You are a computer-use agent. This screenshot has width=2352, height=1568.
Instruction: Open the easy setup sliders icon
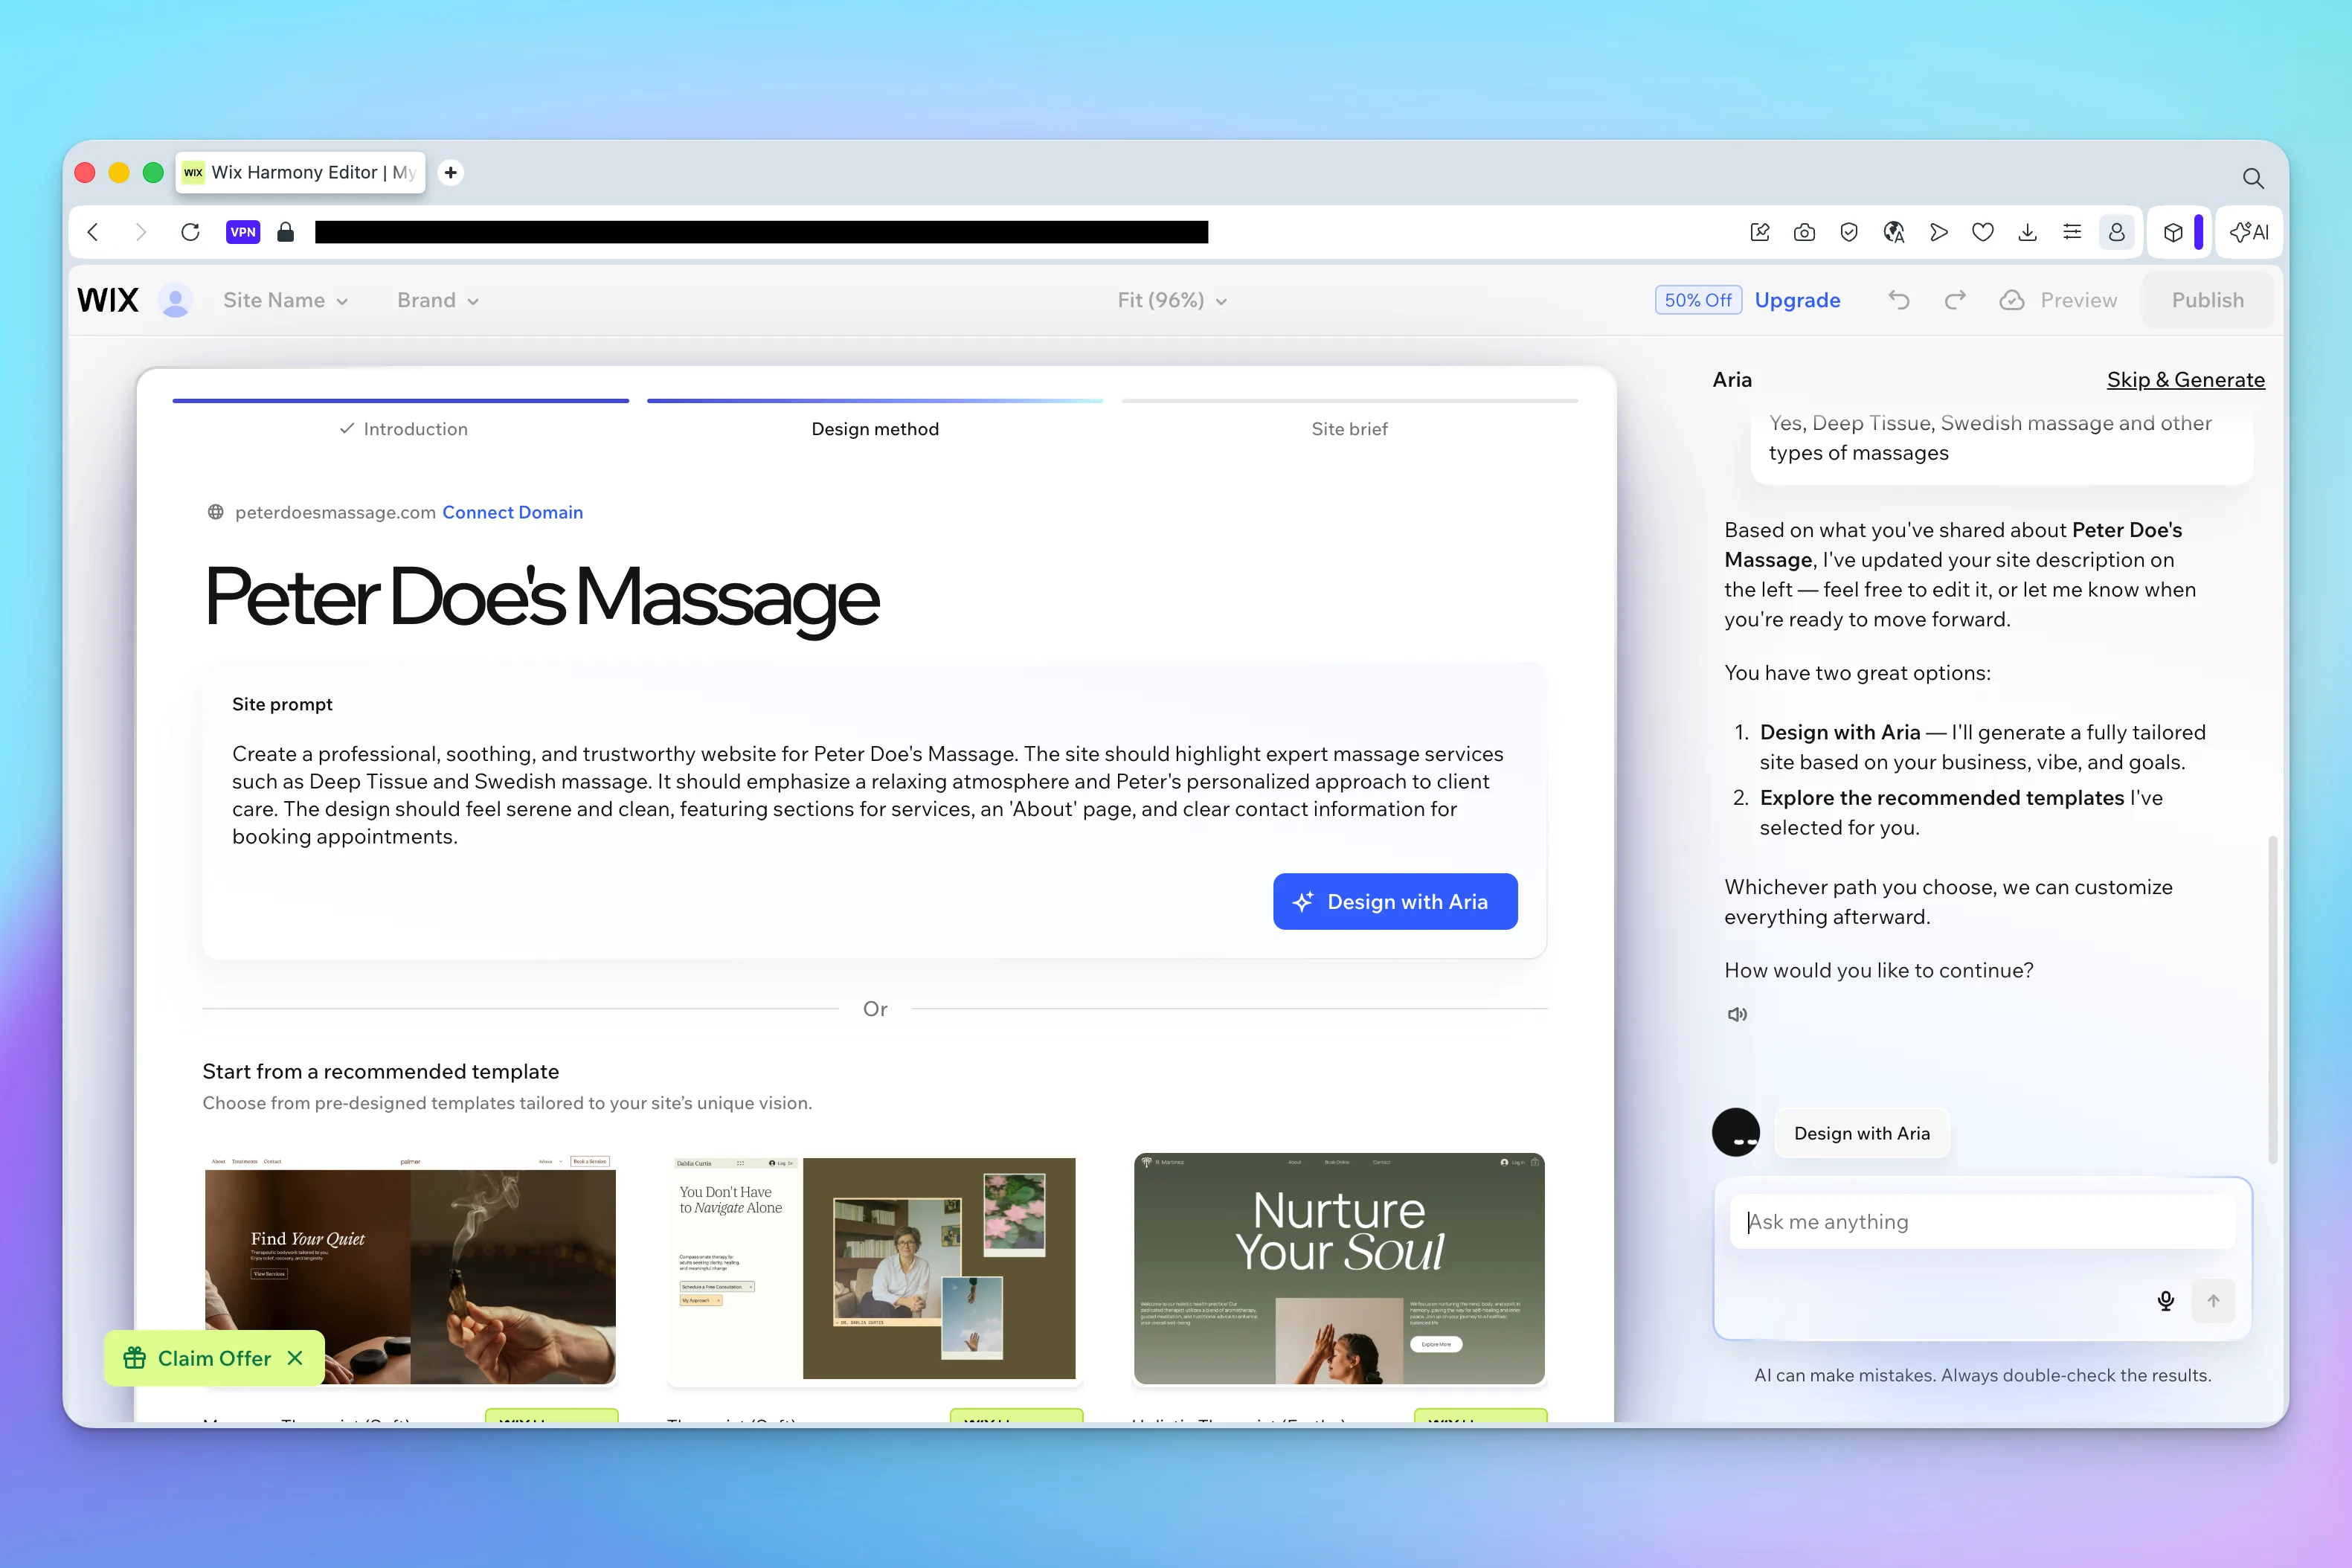coord(2072,232)
